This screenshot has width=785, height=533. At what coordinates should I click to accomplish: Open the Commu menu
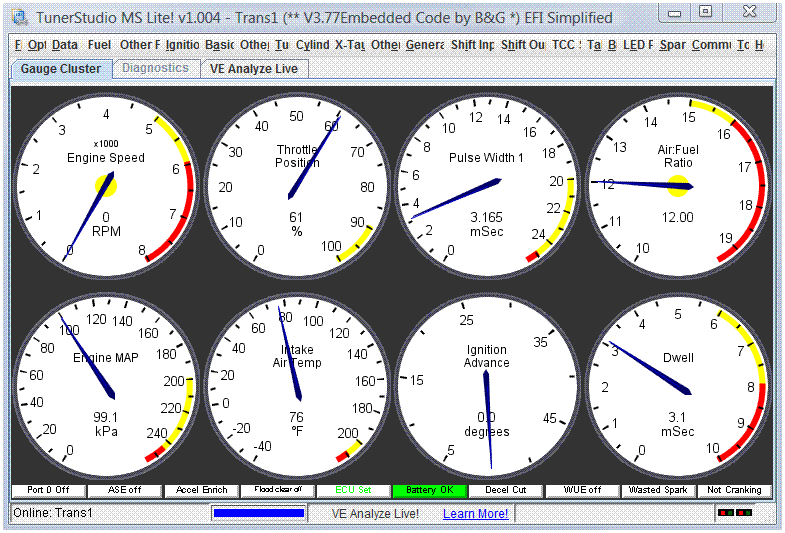click(711, 45)
